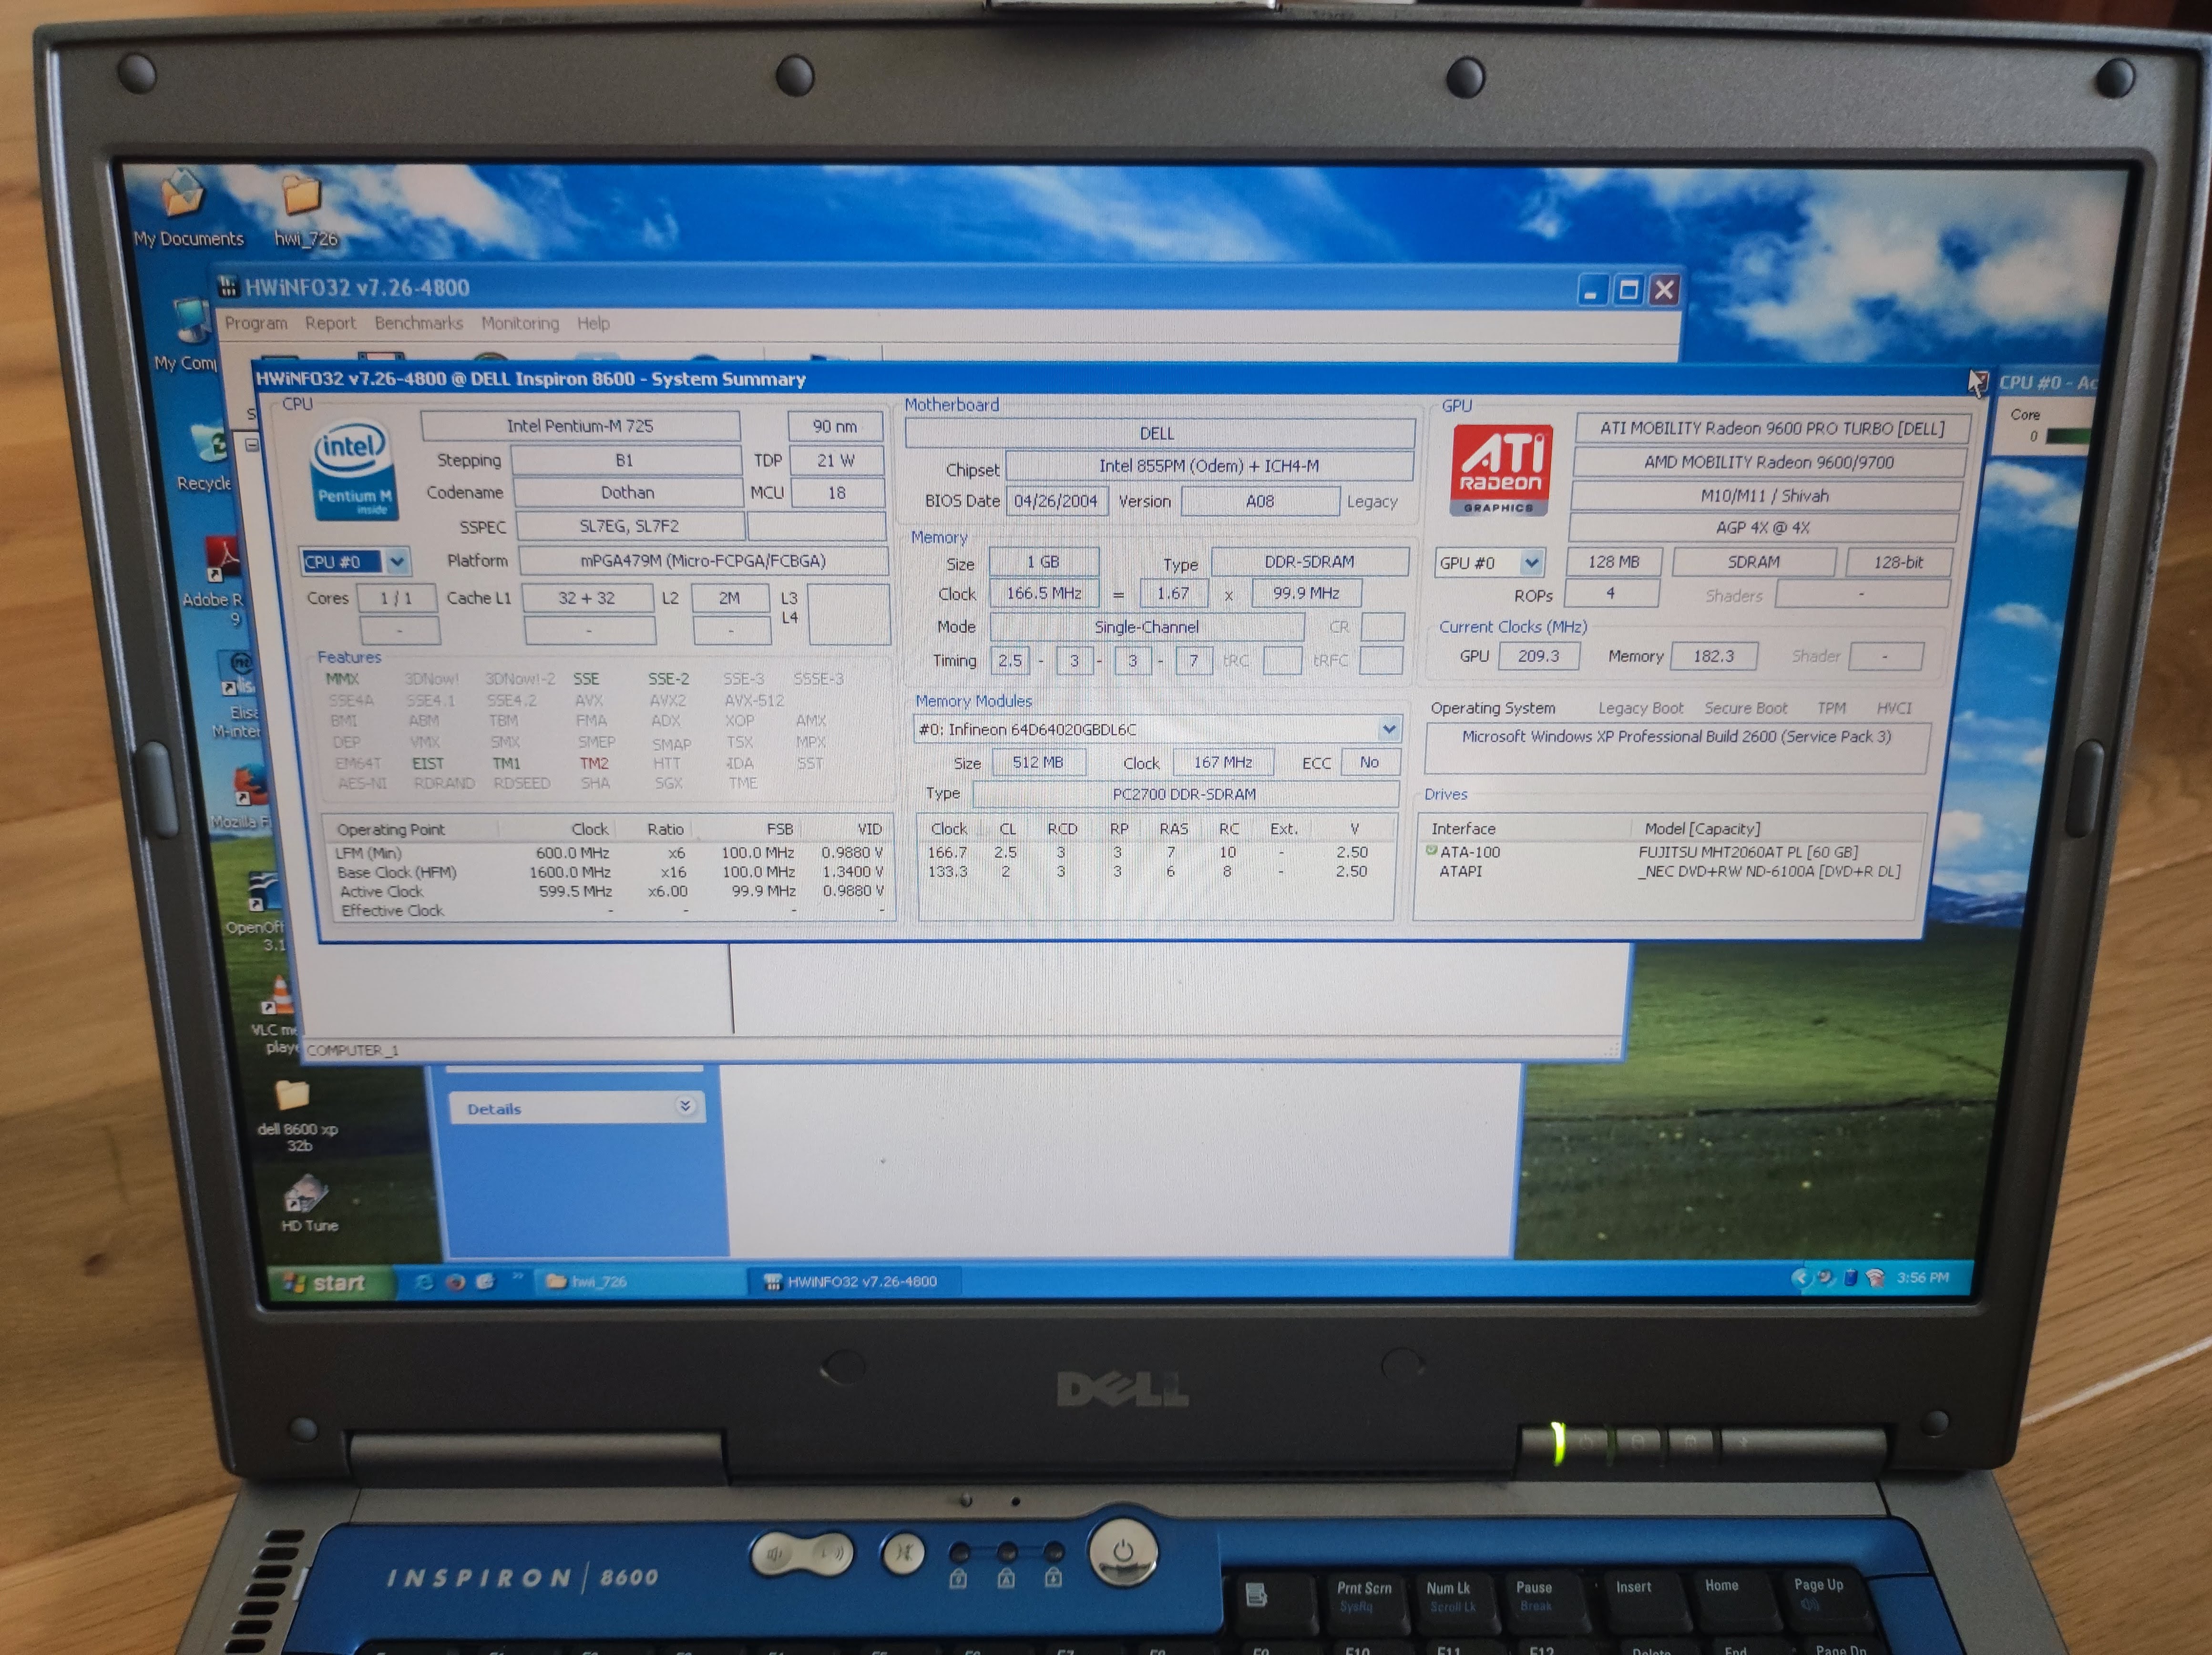
Task: Click the ATA-100 drive status icon
Action: coord(1431,850)
